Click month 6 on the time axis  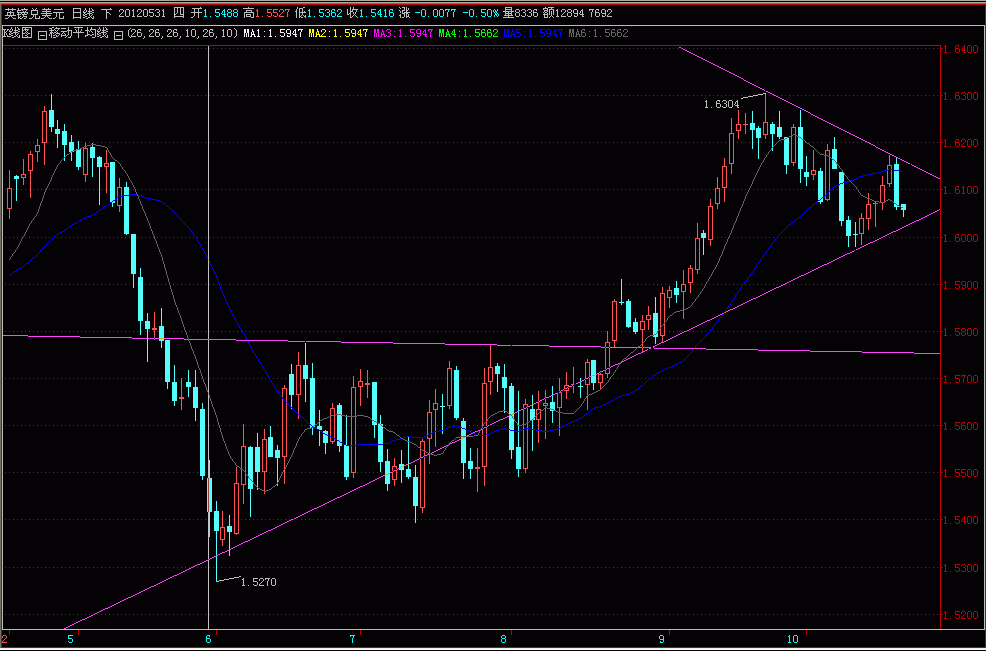tap(208, 640)
